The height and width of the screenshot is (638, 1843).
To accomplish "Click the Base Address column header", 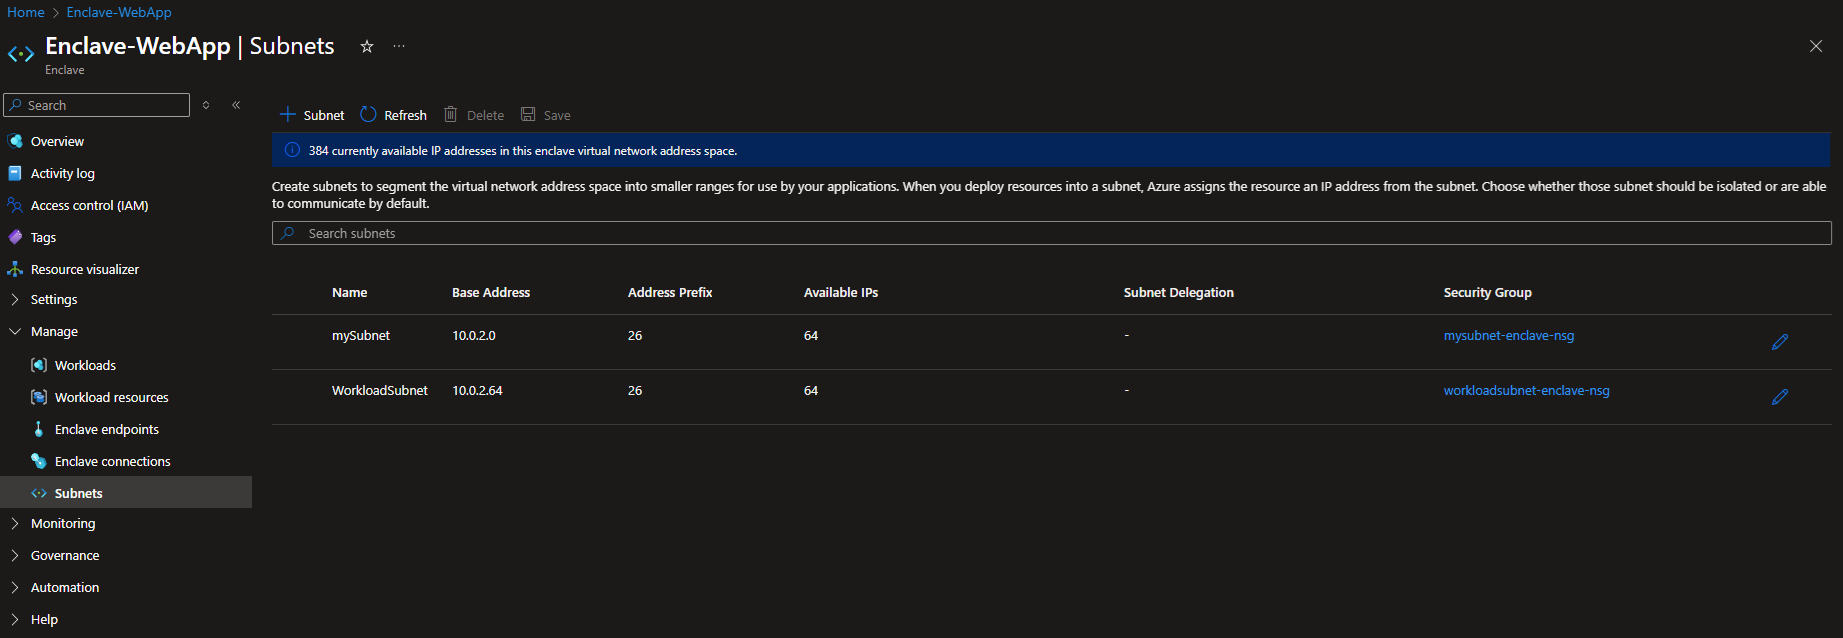I will 491,292.
